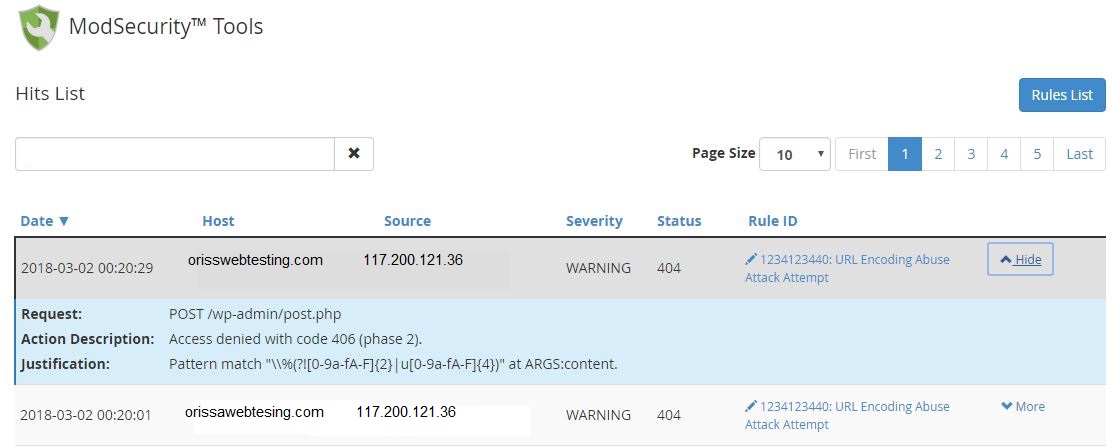1112x448 pixels.
Task: Collapse first hit with Hide button
Action: (1020, 259)
